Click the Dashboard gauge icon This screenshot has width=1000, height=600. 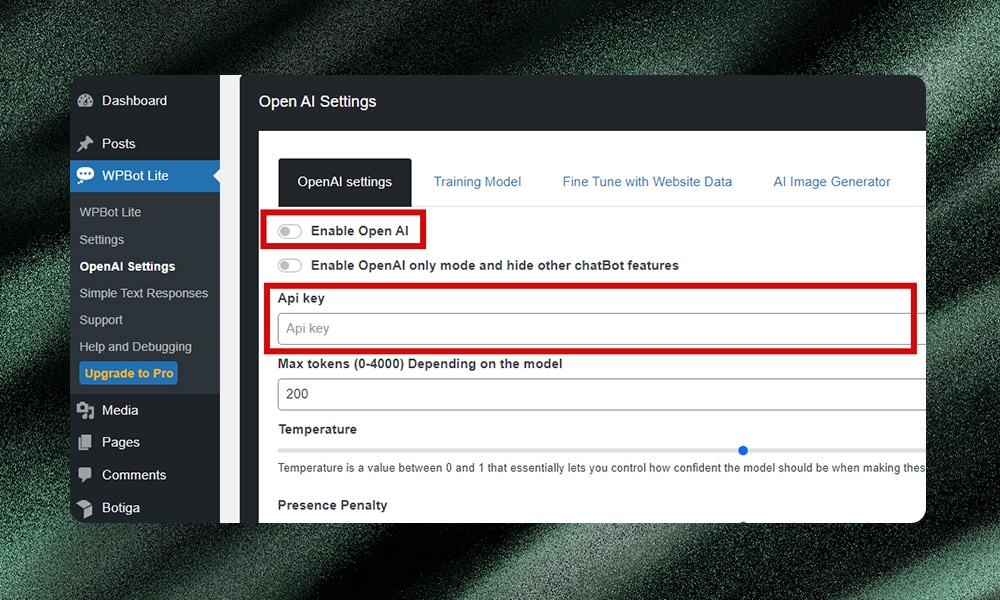[x=85, y=101]
